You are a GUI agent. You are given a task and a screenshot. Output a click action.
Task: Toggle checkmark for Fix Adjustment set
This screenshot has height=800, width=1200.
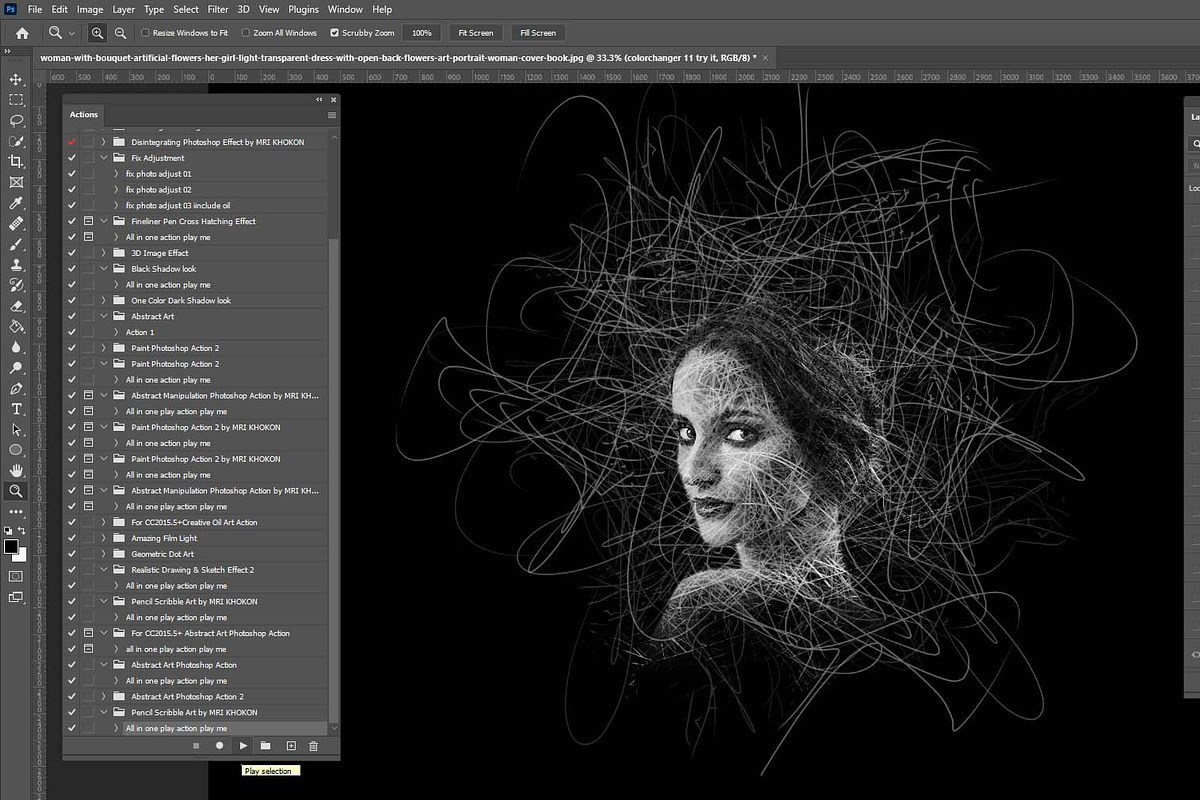coord(71,158)
